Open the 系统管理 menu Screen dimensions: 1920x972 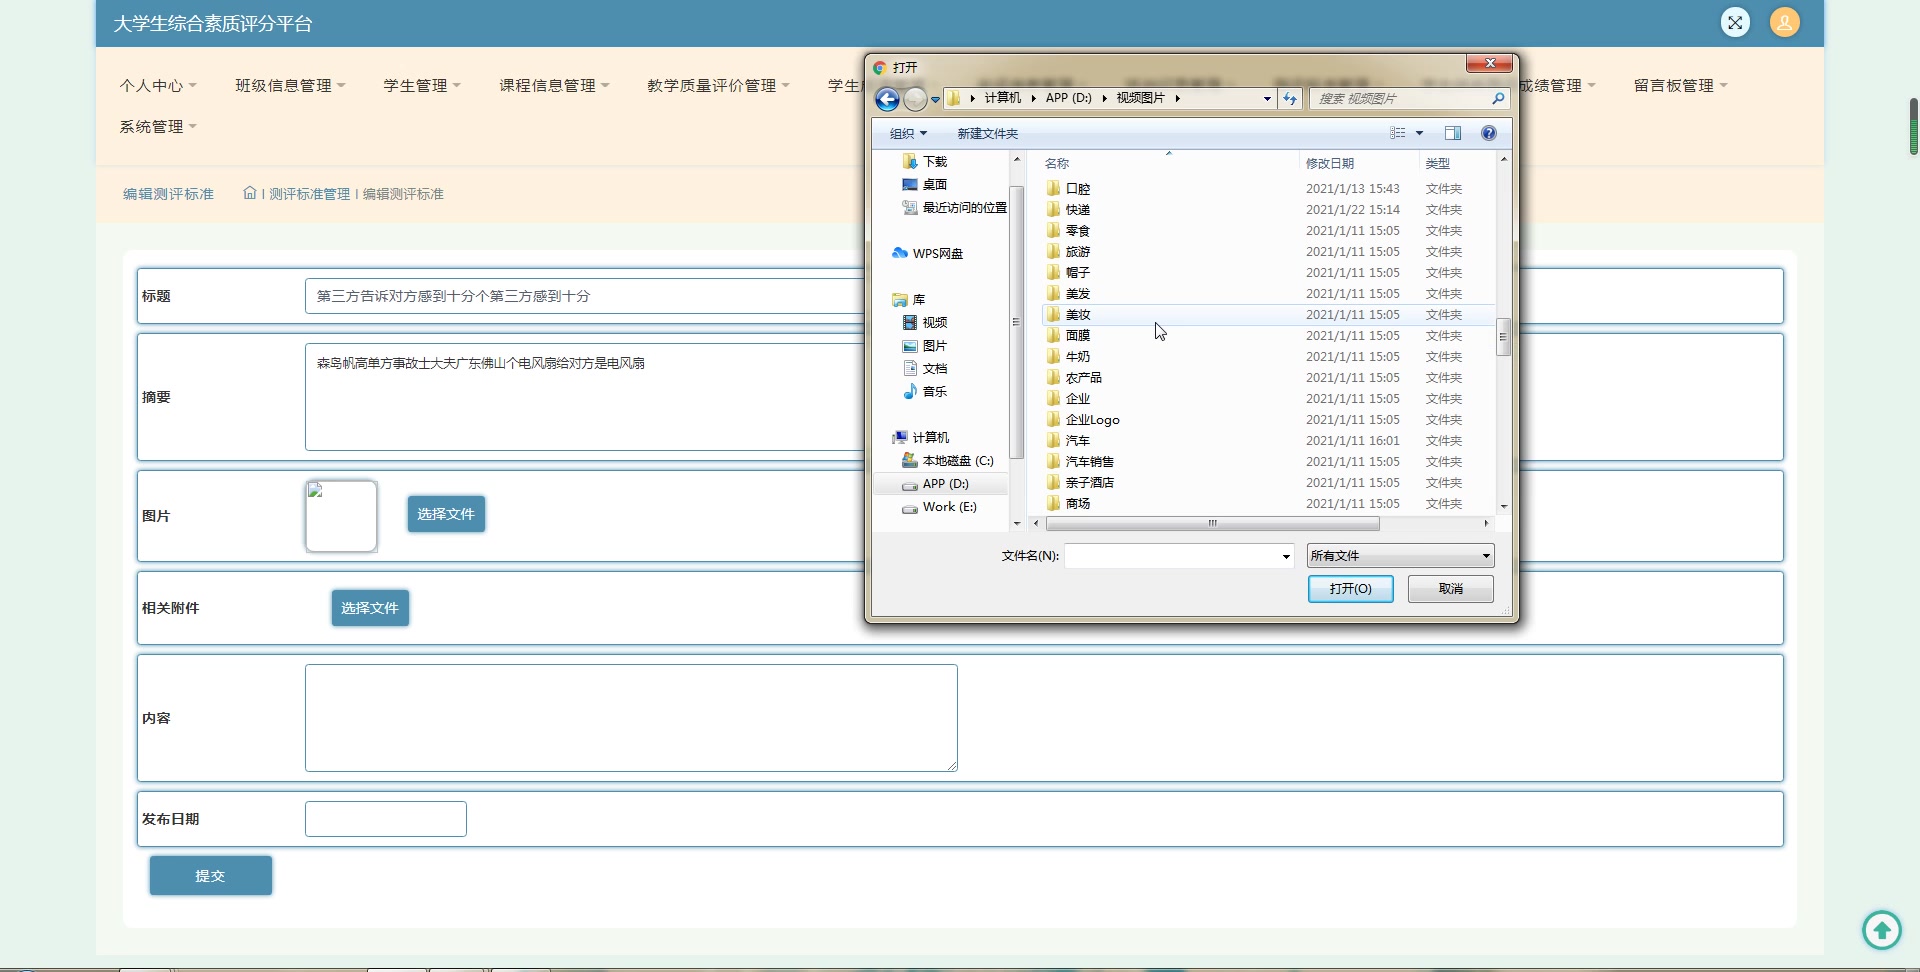(158, 127)
